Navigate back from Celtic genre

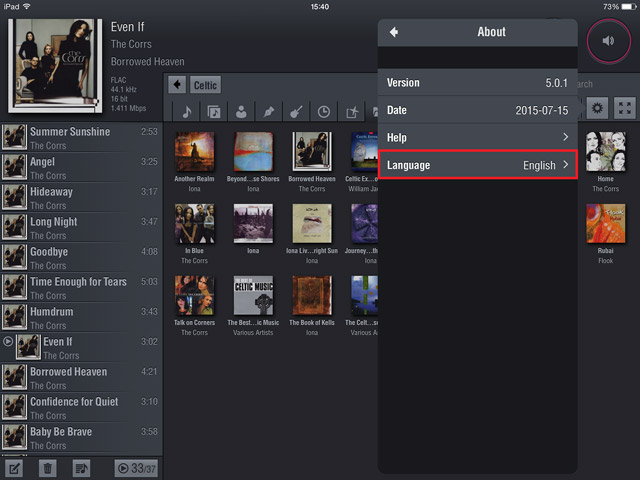pyautogui.click(x=177, y=85)
